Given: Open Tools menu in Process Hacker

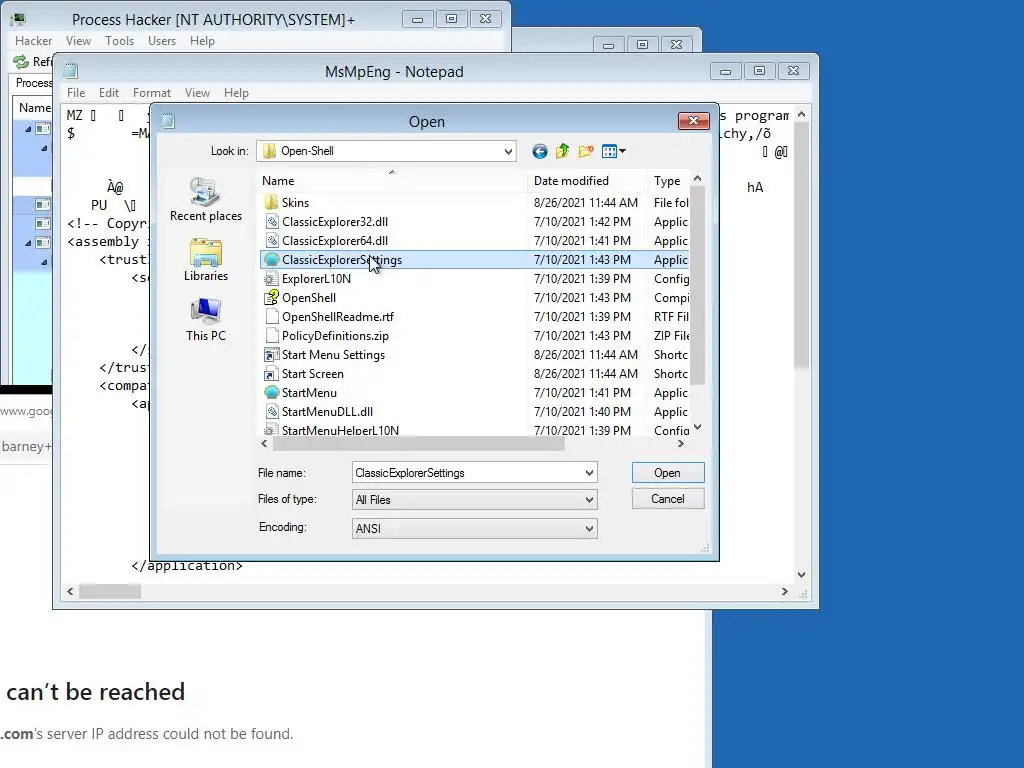Looking at the screenshot, I should (x=120, y=40).
